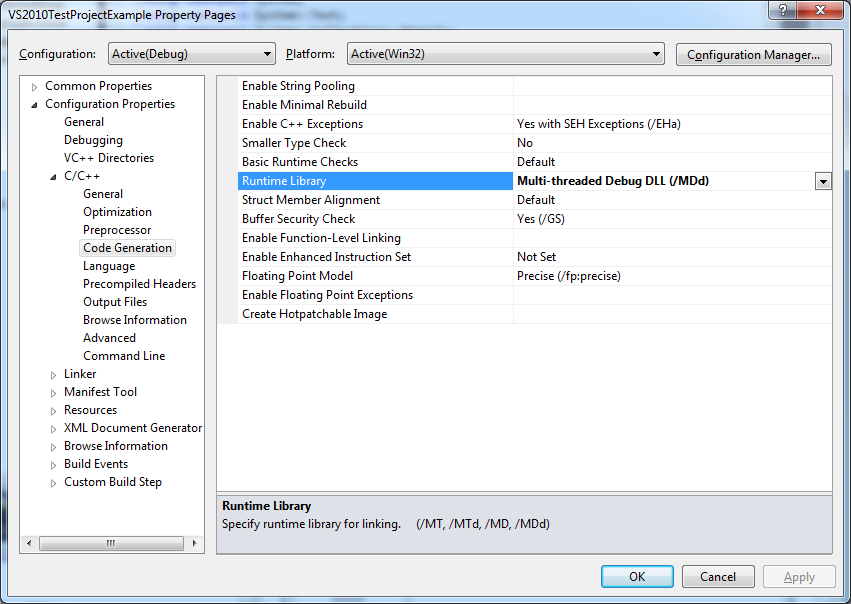Open the Runtime Library value dropdown arrow

click(823, 181)
